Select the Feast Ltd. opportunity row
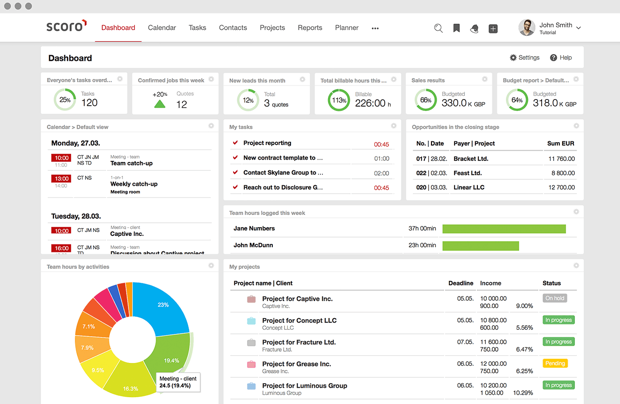The width and height of the screenshot is (620, 404). pos(495,173)
